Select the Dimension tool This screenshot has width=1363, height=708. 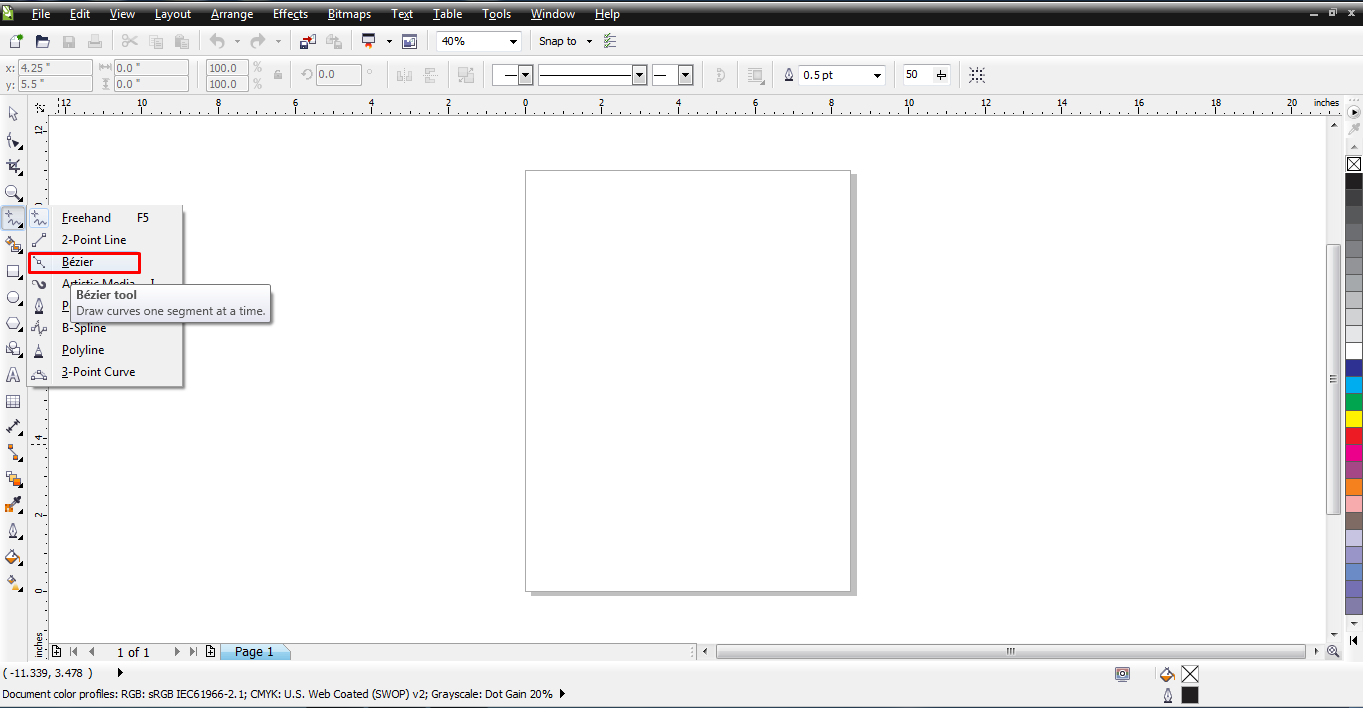coord(13,427)
